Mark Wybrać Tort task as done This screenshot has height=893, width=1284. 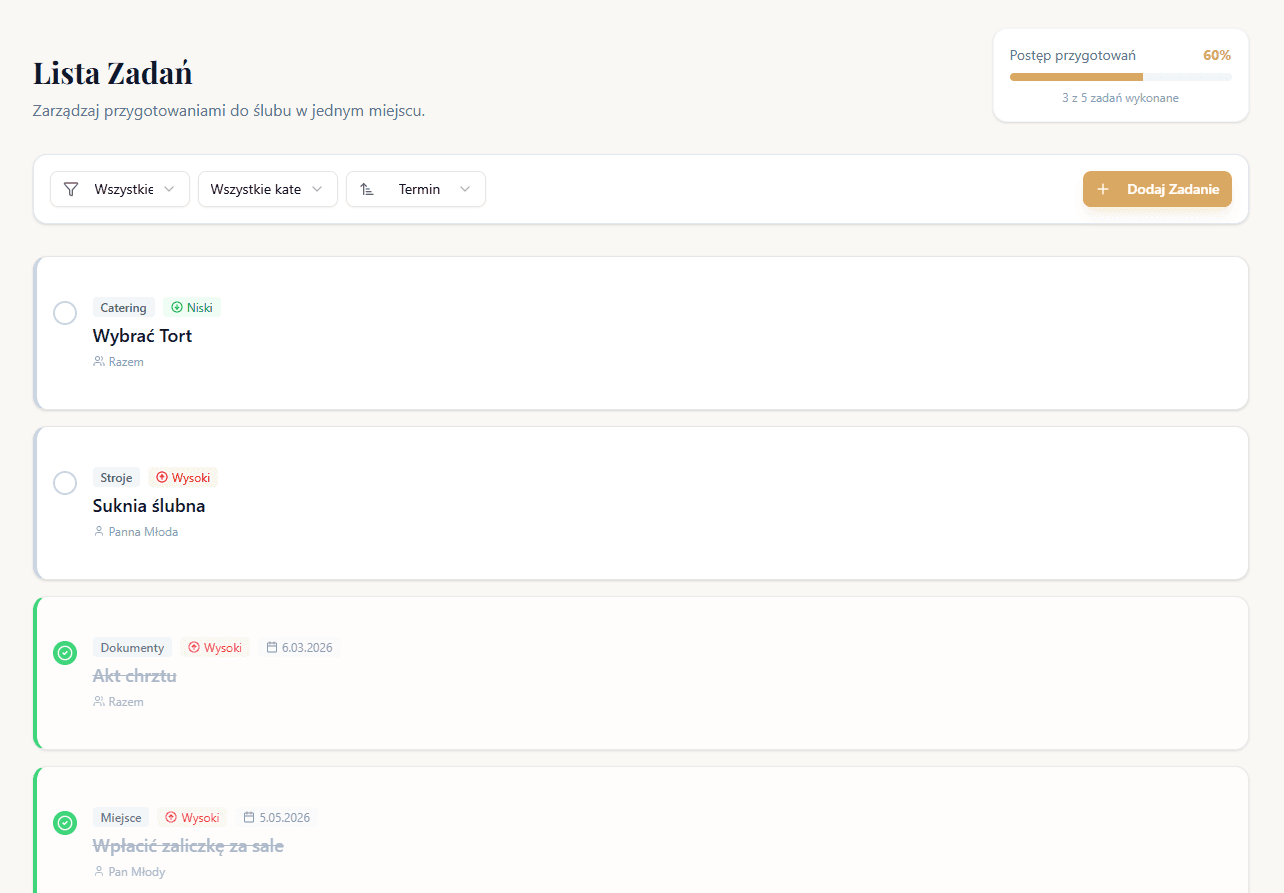click(x=65, y=313)
